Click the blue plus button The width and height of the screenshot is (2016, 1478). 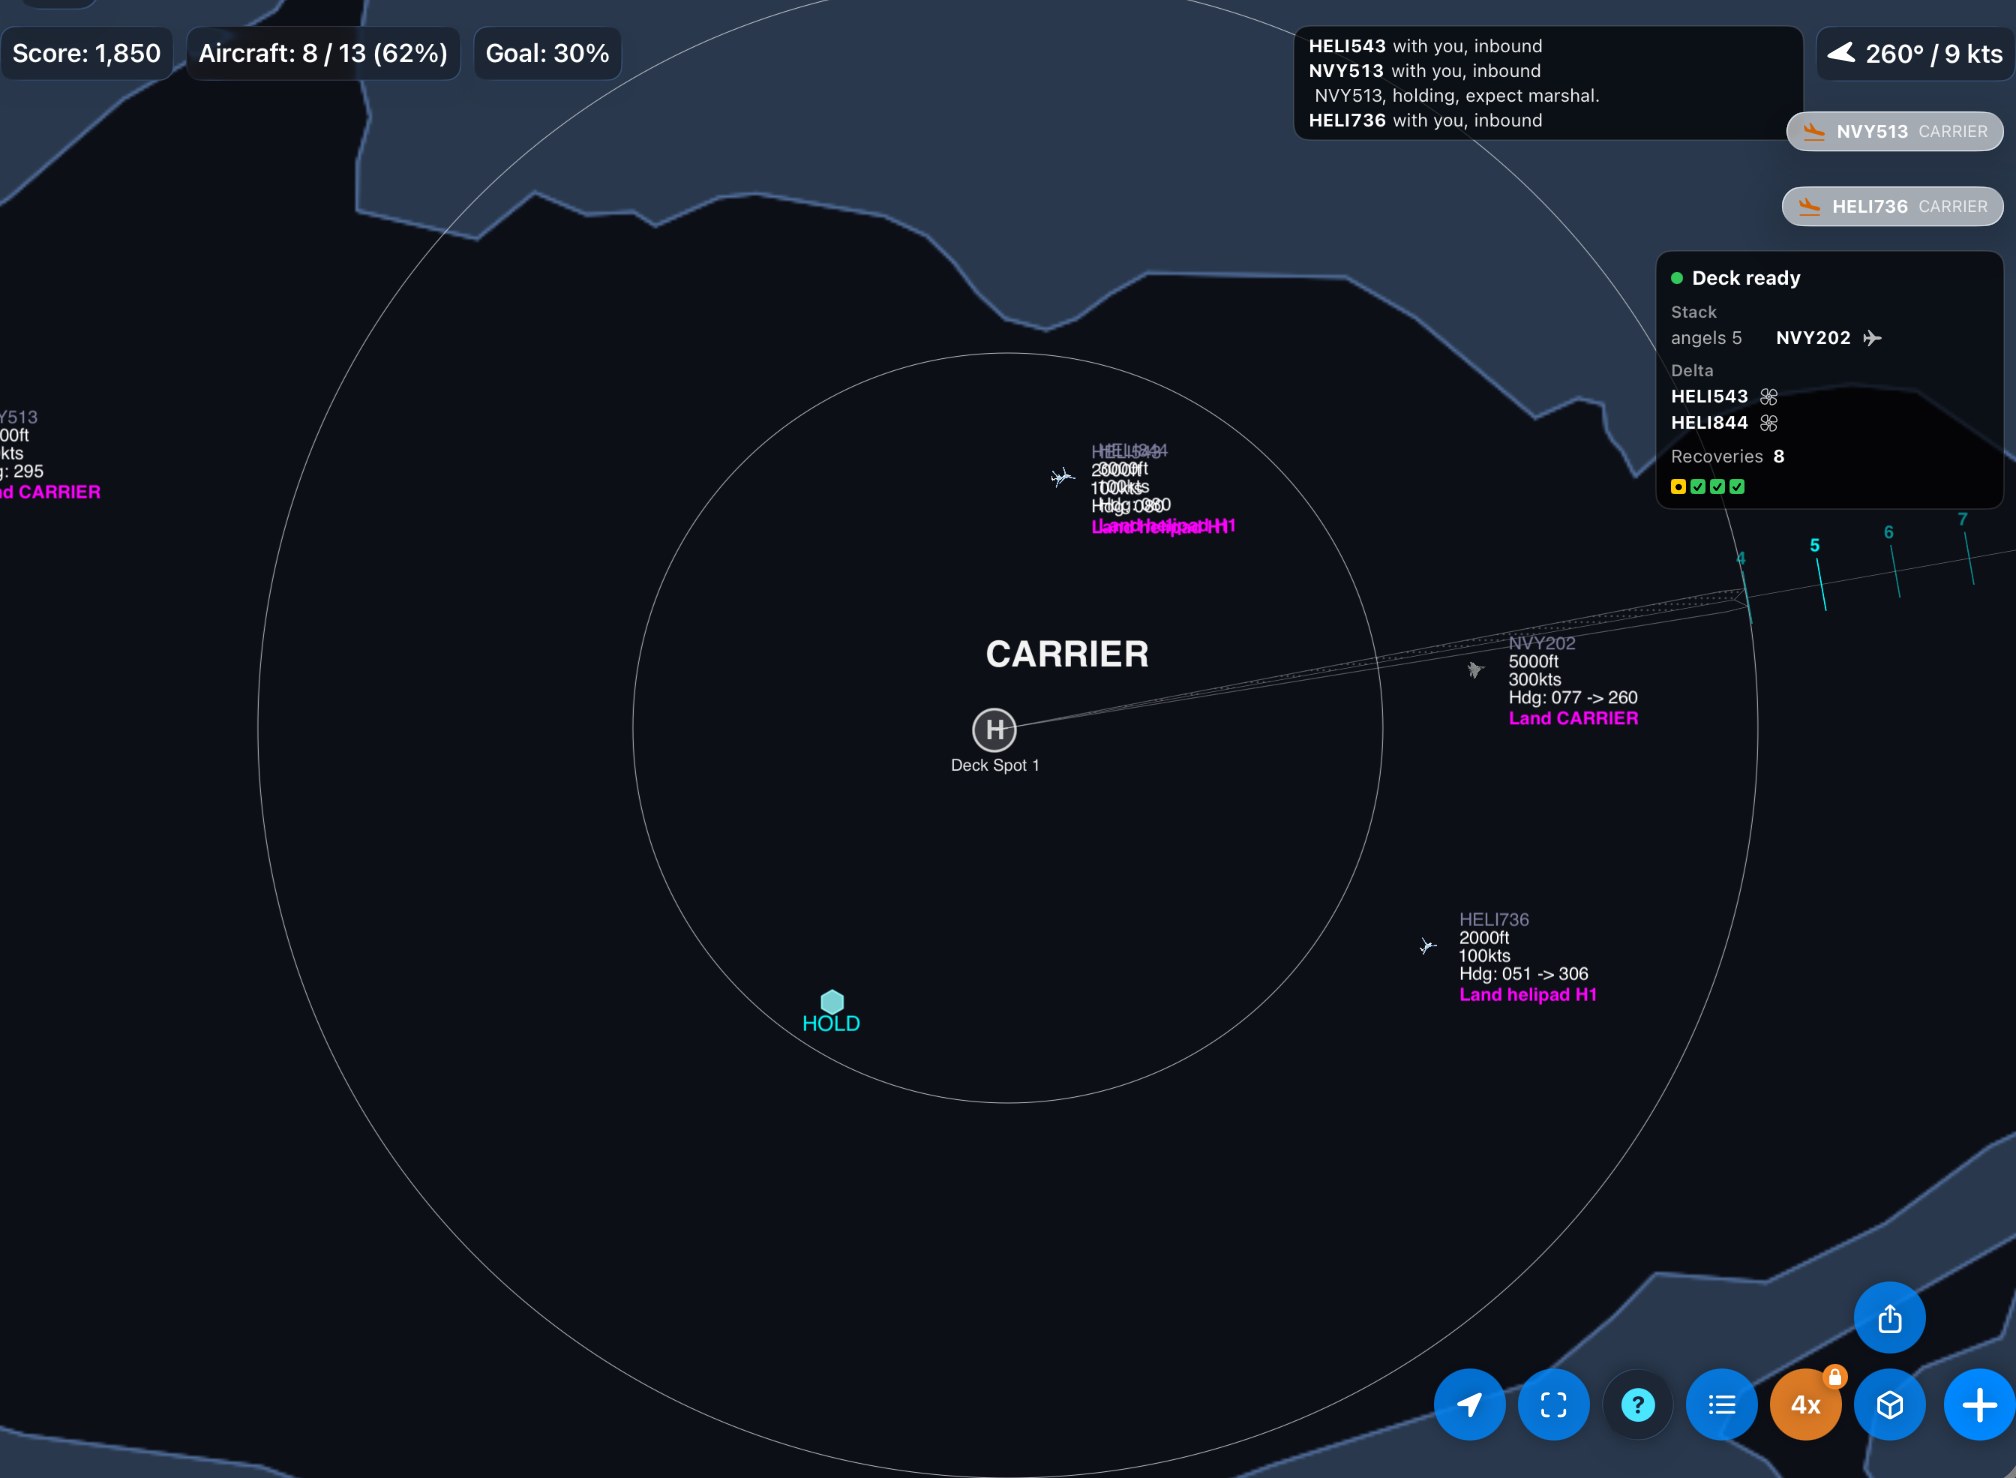[x=1979, y=1405]
